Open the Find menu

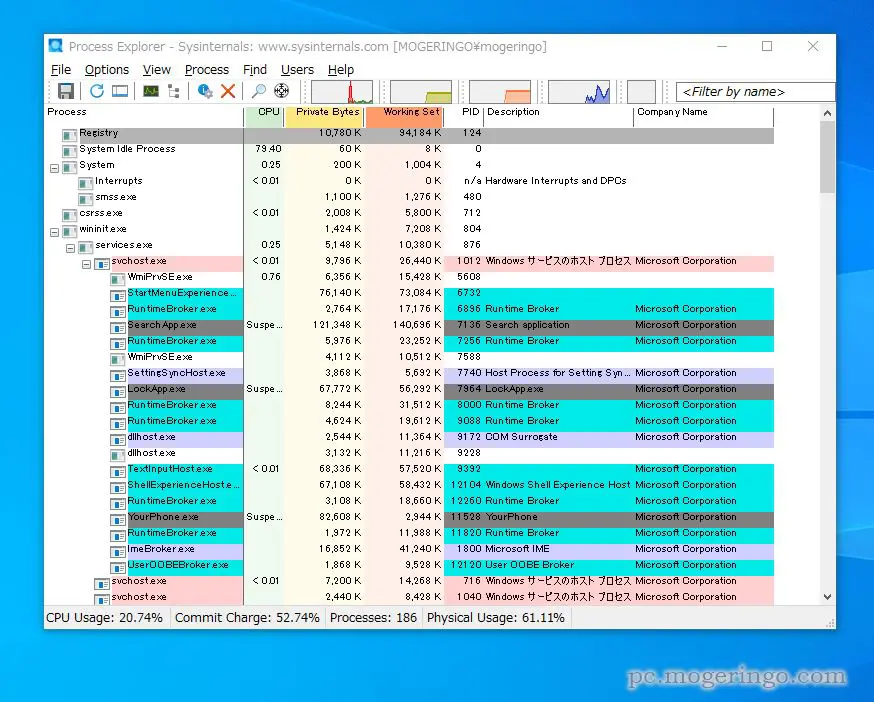coord(255,70)
